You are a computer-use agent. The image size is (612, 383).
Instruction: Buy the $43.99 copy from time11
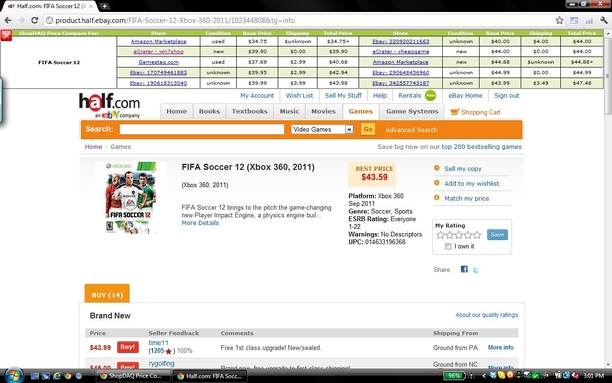click(x=128, y=347)
